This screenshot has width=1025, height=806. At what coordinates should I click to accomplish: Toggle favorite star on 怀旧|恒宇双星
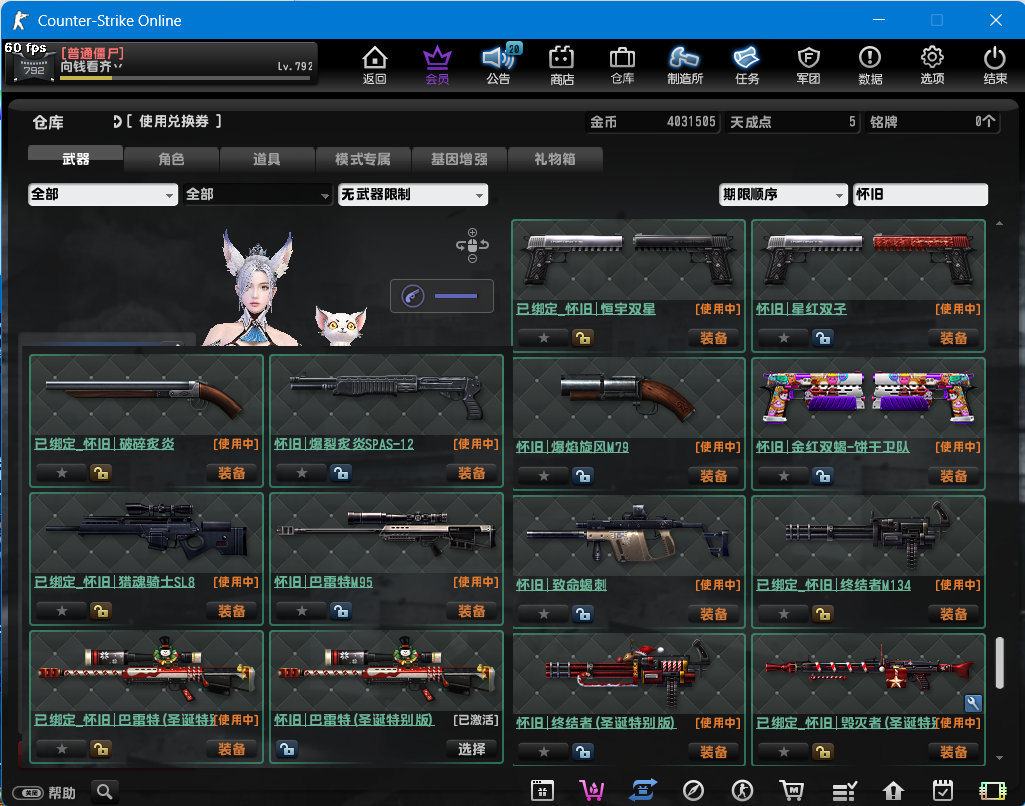544,338
